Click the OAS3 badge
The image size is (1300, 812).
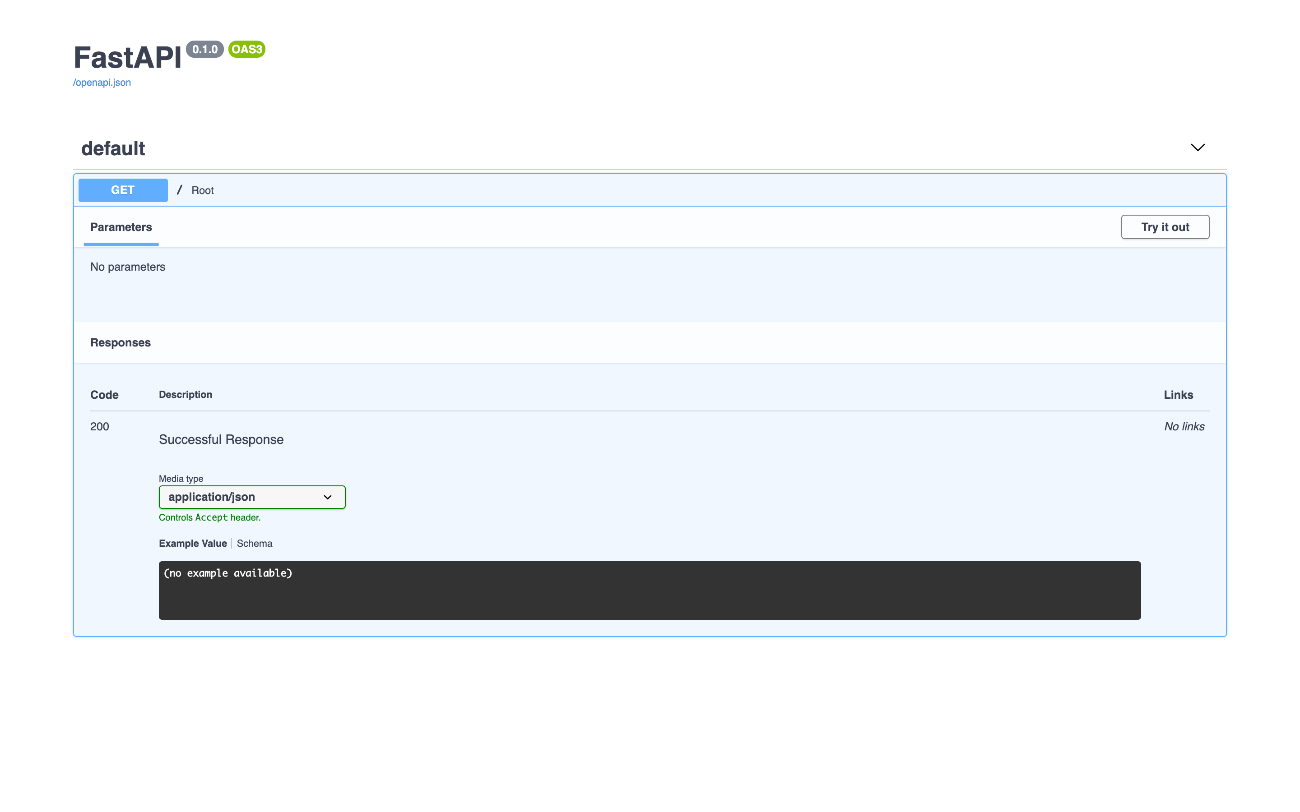[x=247, y=49]
